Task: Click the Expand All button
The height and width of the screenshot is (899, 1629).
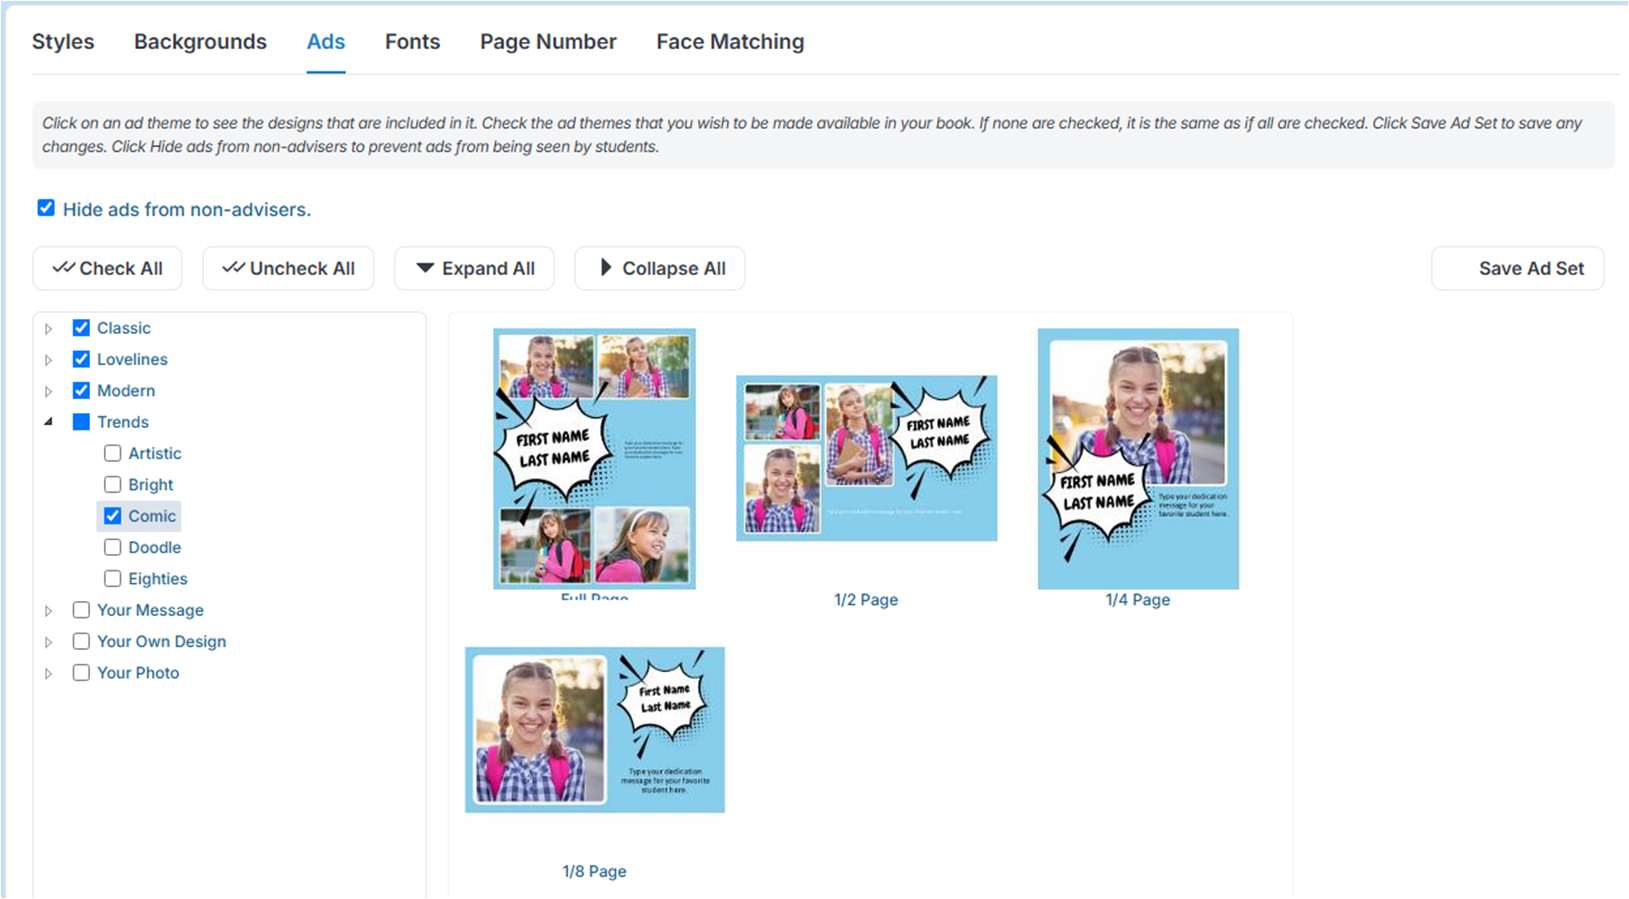Action: point(474,268)
